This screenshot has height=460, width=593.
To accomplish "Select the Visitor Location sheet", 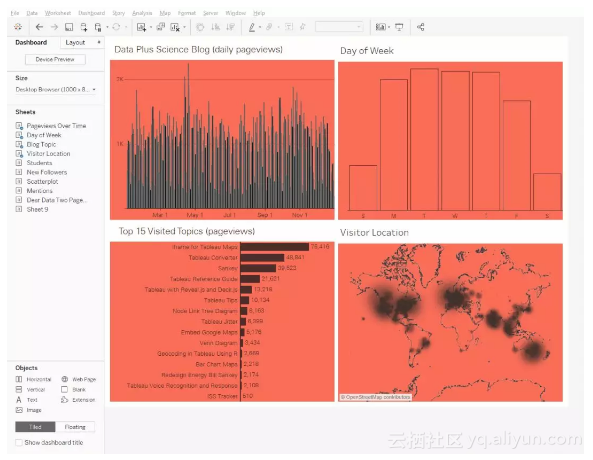I will click(x=43, y=154).
